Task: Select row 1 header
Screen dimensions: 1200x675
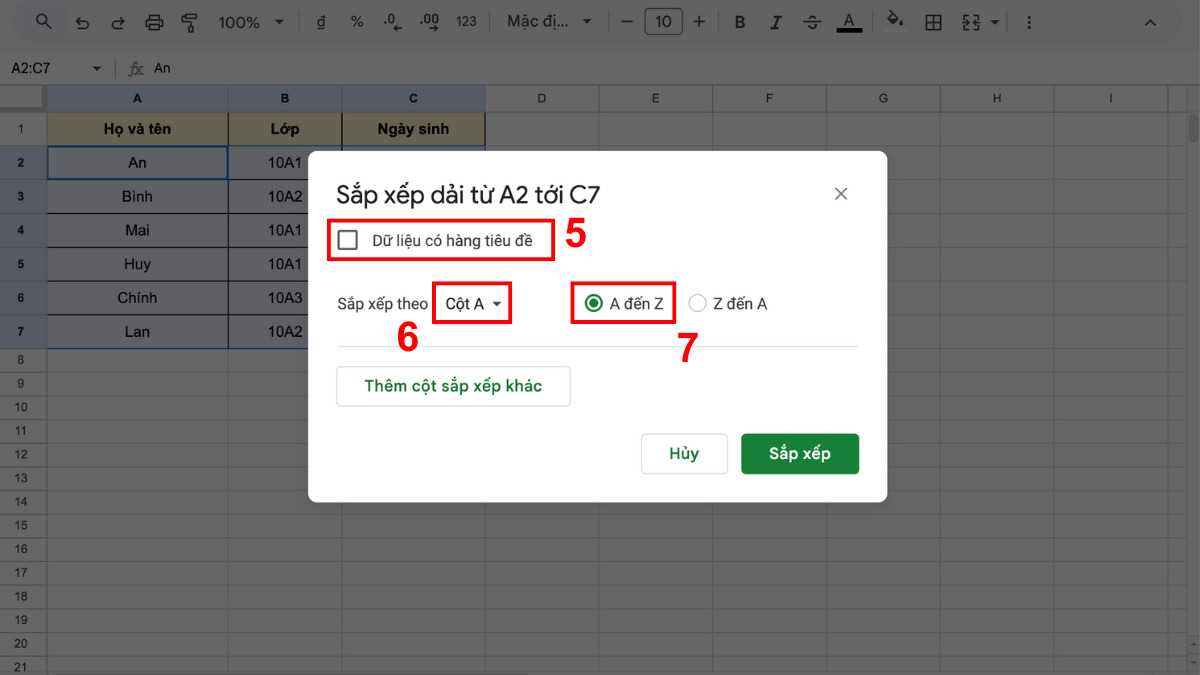Action: point(22,129)
